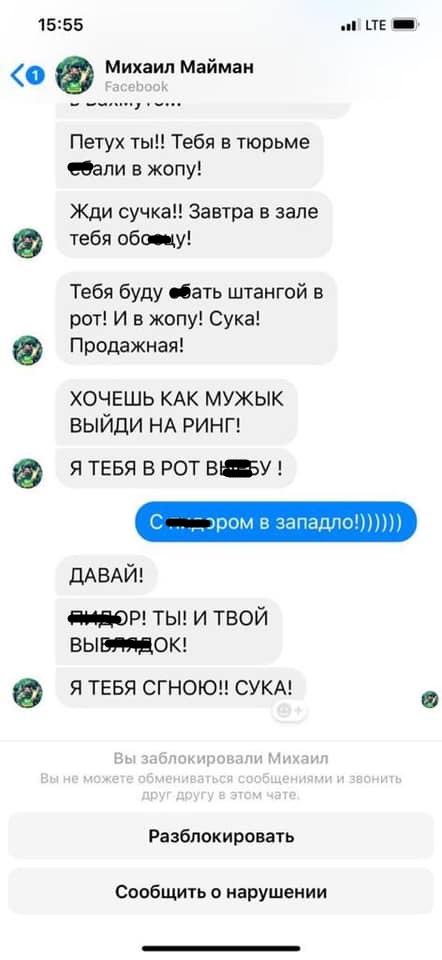Tap the sender avatar beside the 'Завтра в зале' message

click(x=28, y=243)
